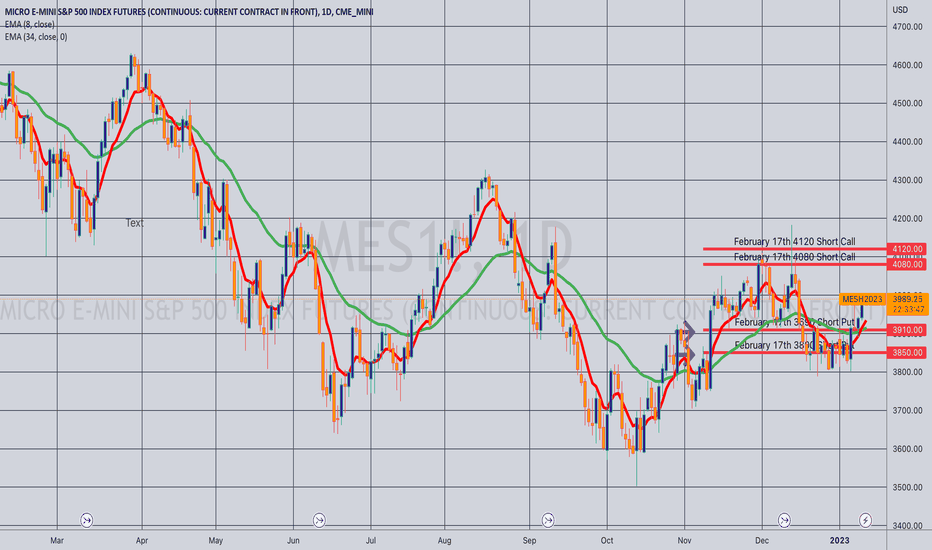Viewport: 932px width, 550px height.
Task: Click the orange 3989.25 last price tag
Action: pyautogui.click(x=908, y=299)
